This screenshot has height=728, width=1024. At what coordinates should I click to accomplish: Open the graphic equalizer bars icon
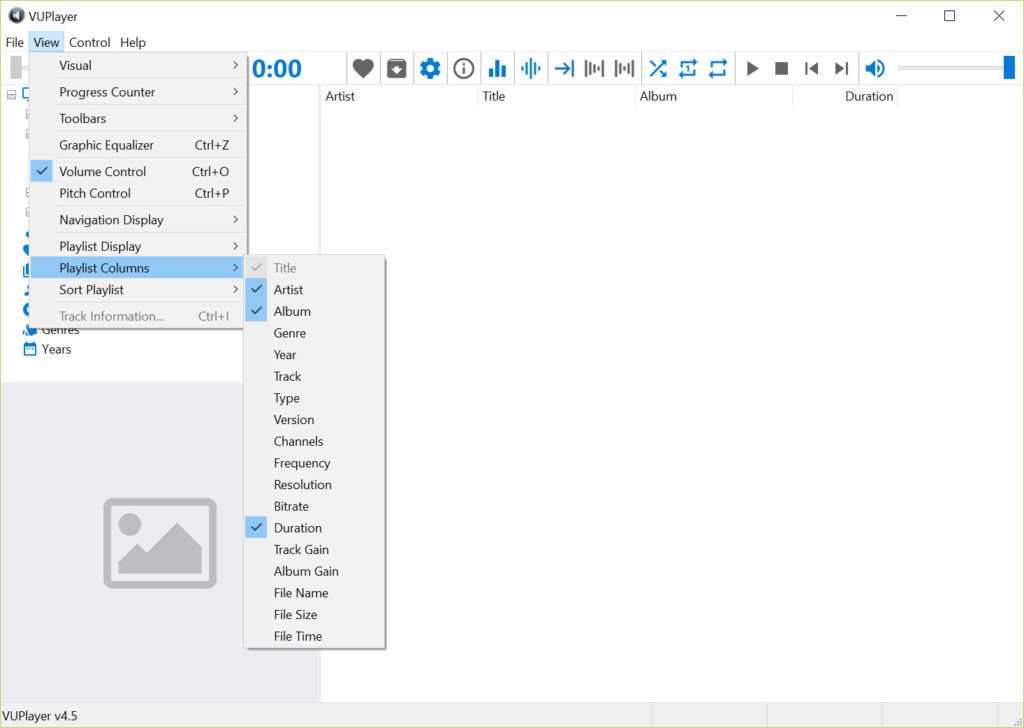pos(497,68)
